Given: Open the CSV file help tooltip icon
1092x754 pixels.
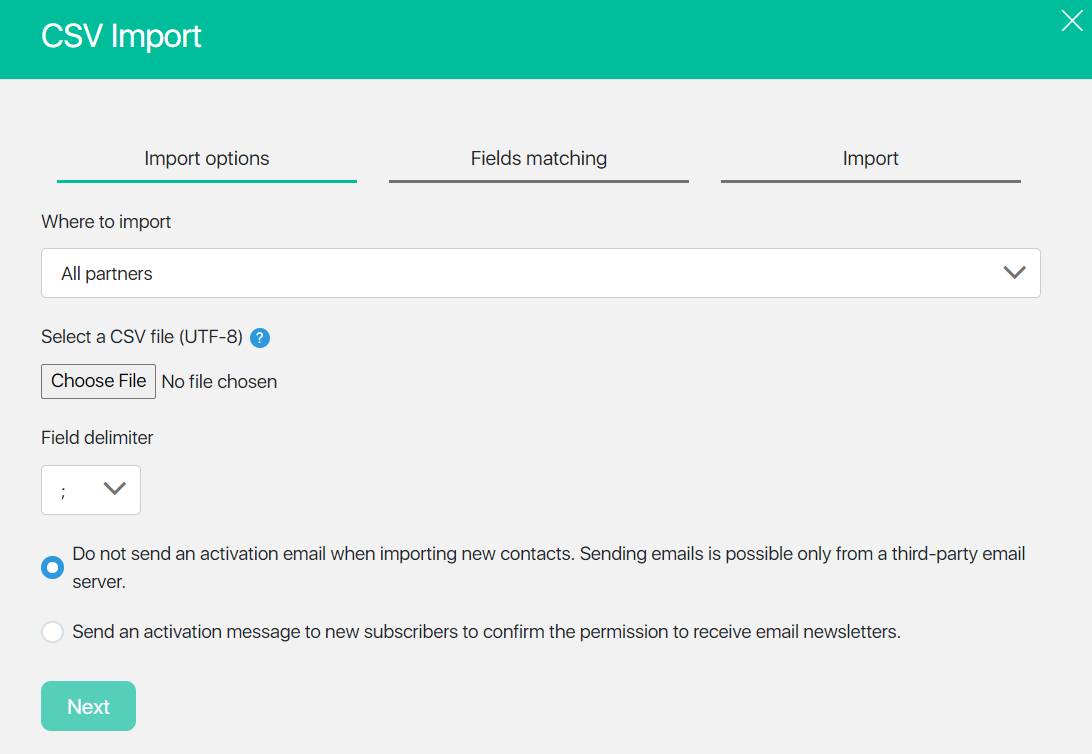Looking at the screenshot, I should [260, 338].
